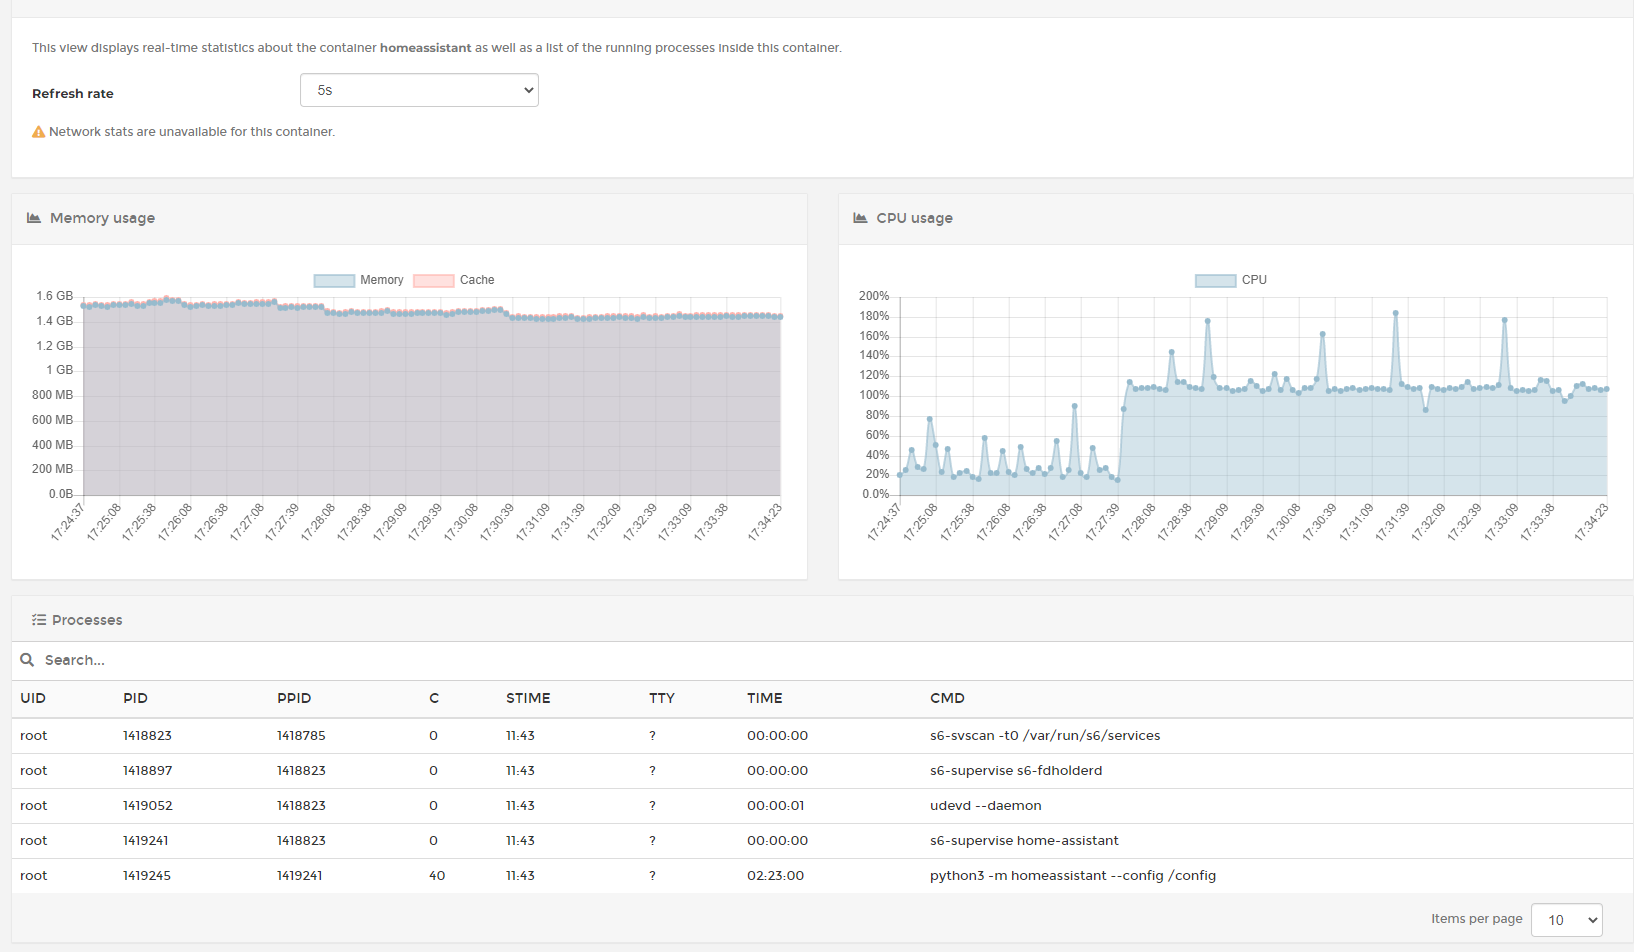Sort table by PID column
The height and width of the screenshot is (952, 1634).
coord(135,698)
